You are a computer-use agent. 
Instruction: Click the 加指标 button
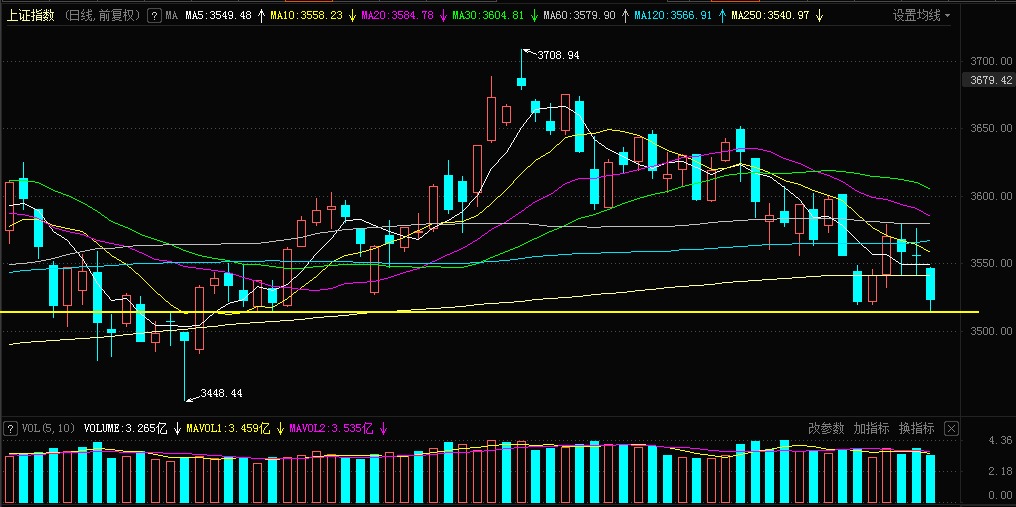pyautogui.click(x=871, y=428)
